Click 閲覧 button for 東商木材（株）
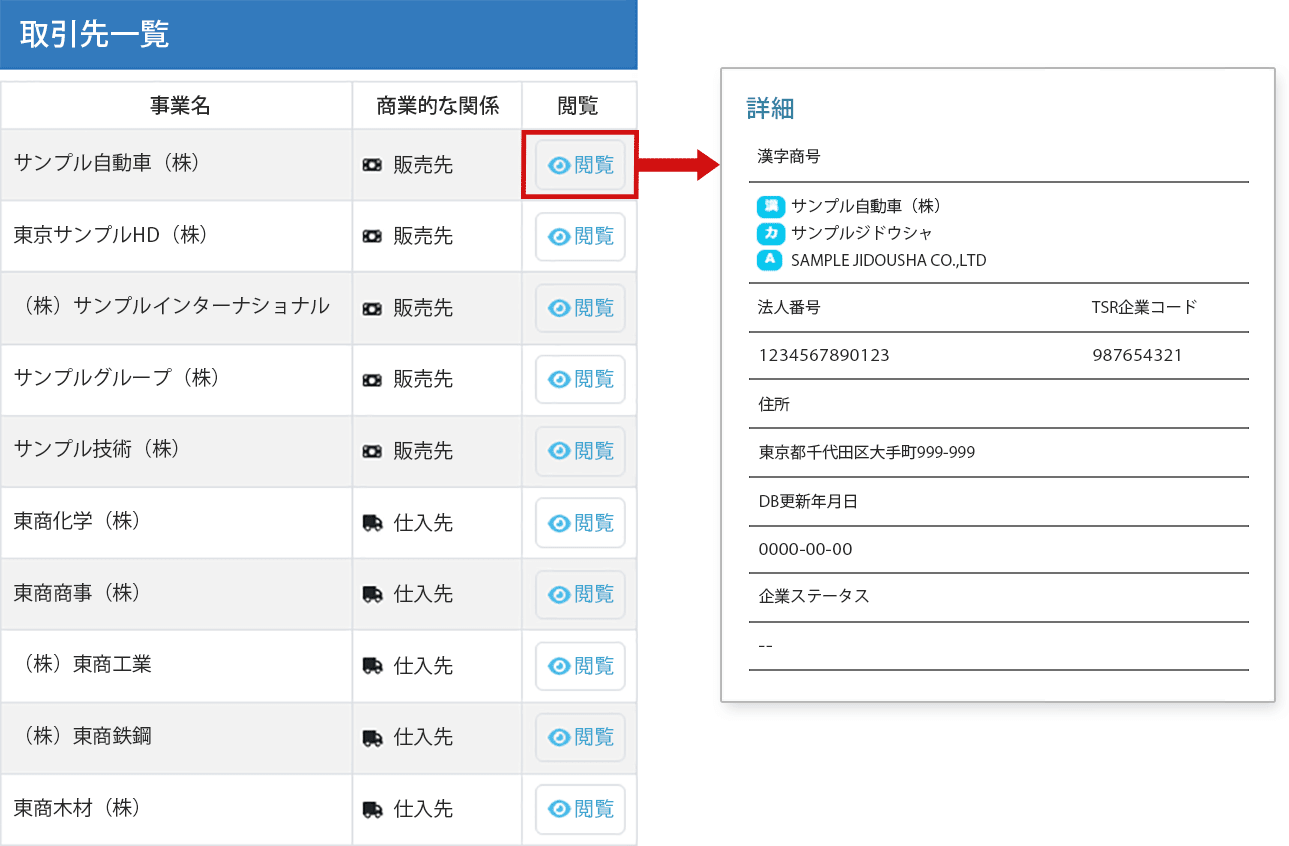This screenshot has width=1289, height=846. point(580,809)
